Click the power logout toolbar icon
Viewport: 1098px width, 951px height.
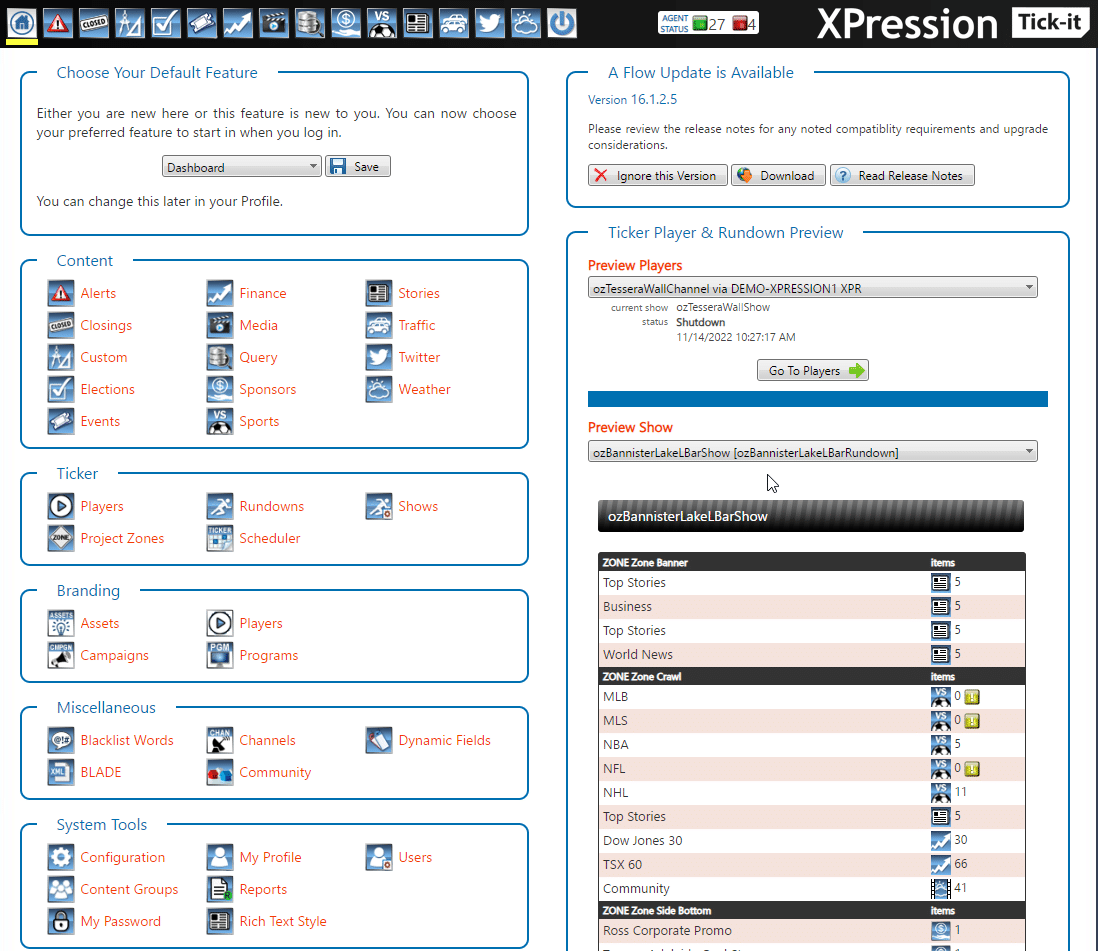[x=562, y=23]
